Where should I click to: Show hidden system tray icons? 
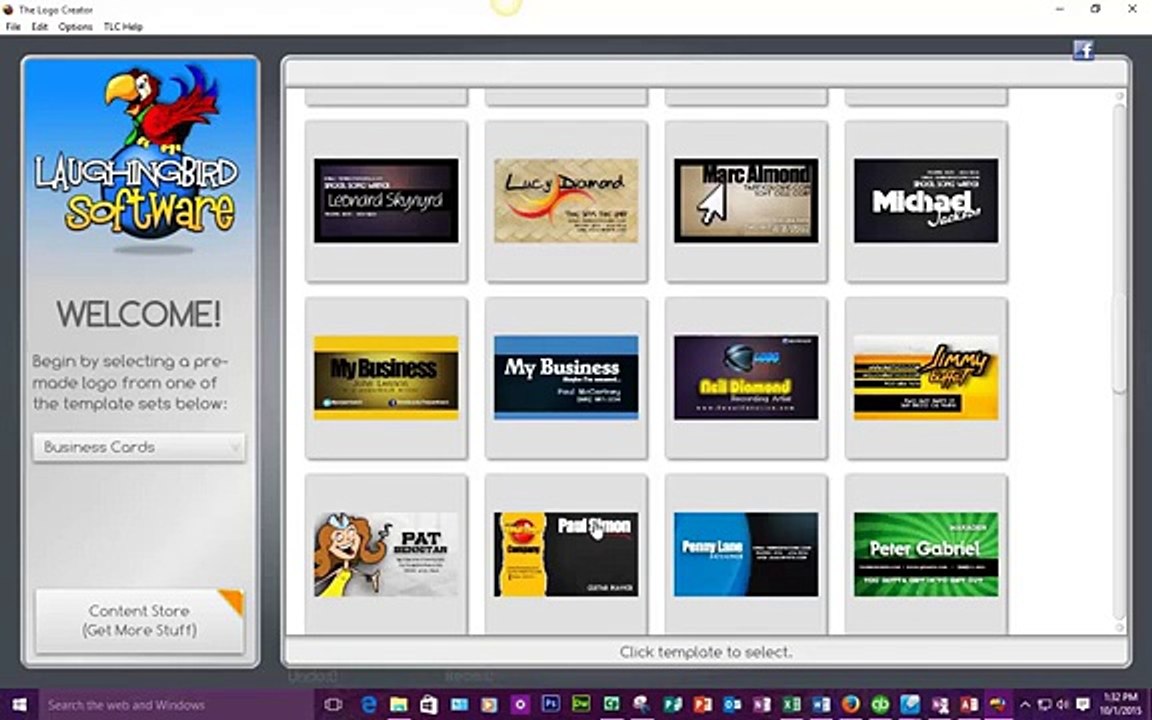pyautogui.click(x=1026, y=705)
